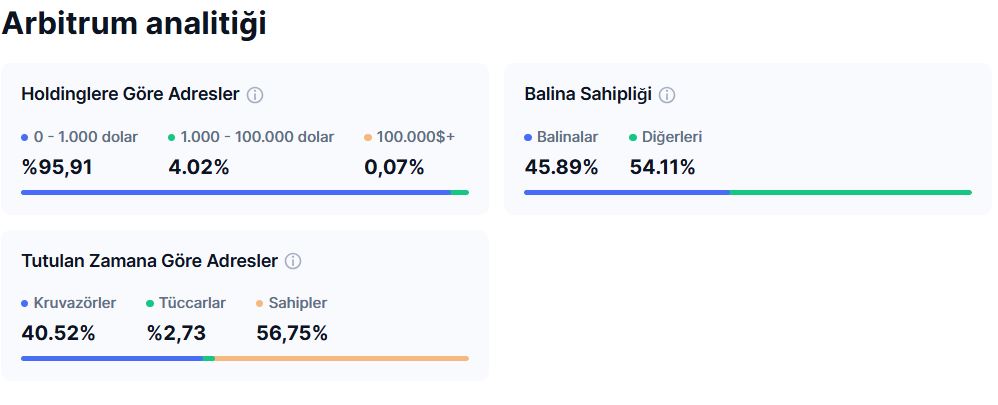Click orange dot for 100.000$+ legend
This screenshot has width=998, height=405.
tap(367, 138)
